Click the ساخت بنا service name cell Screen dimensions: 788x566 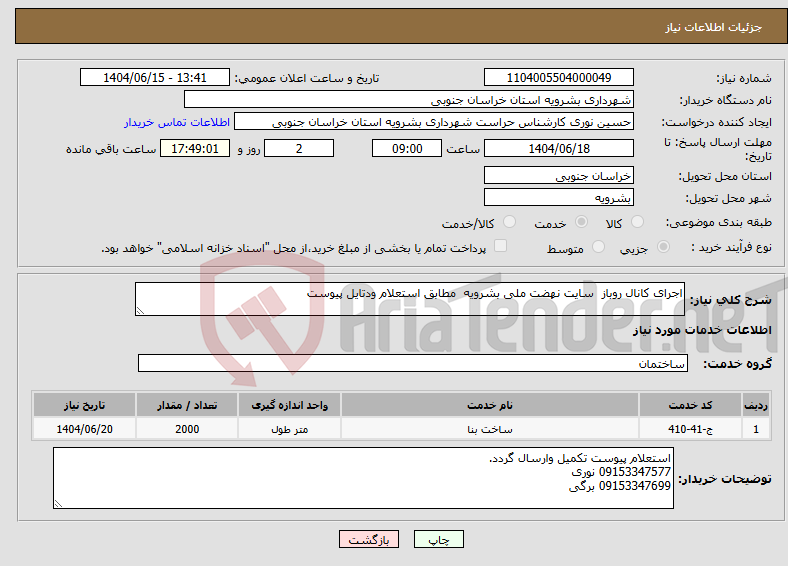[x=490, y=429]
